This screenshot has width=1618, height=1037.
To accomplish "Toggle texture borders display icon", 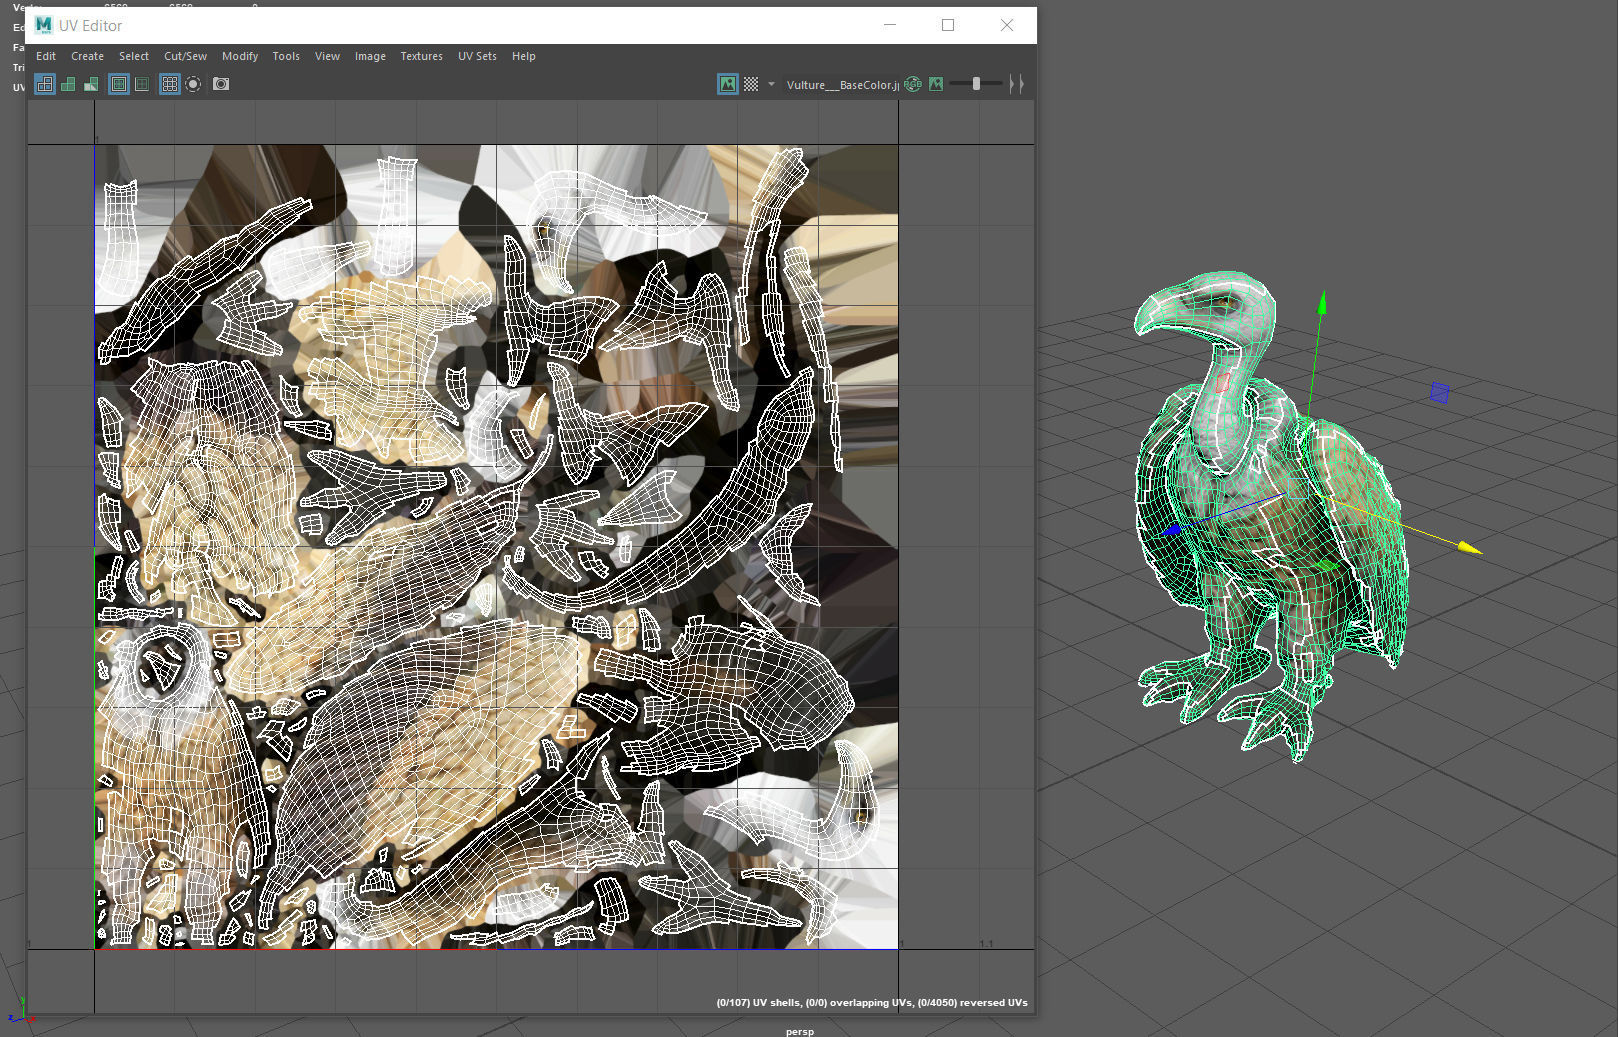I will (119, 85).
